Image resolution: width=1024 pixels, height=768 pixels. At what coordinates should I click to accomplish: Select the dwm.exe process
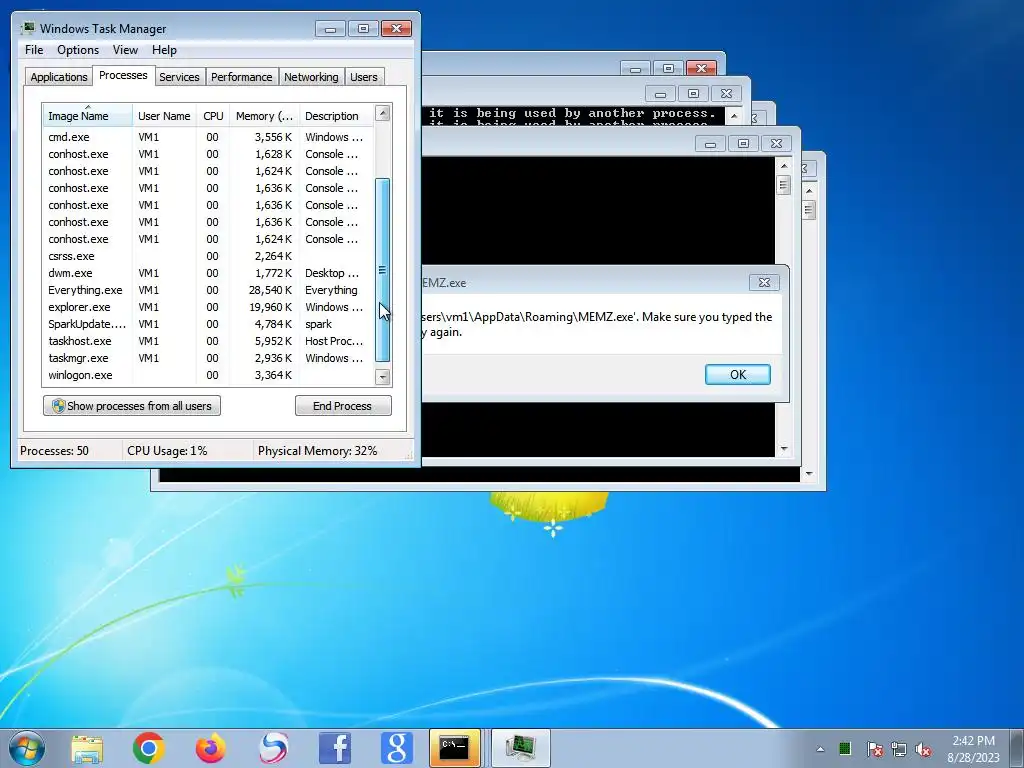pos(208,273)
